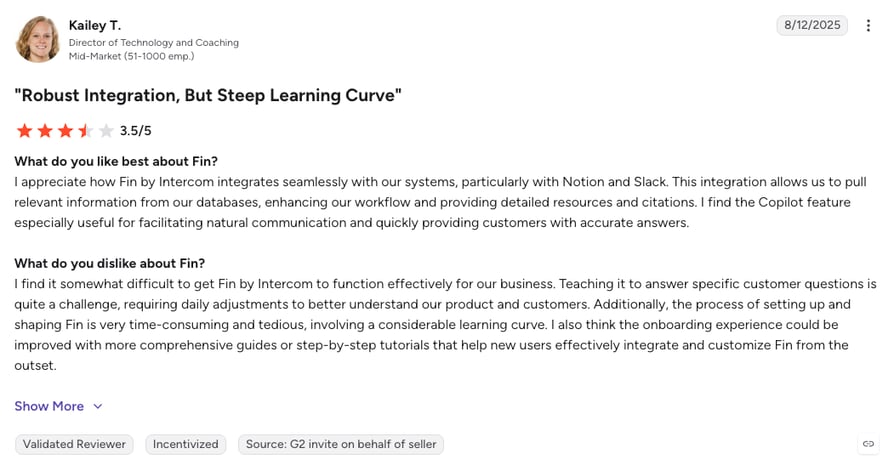Click the G2 invite source badge
Viewport: 894px width, 471px height.
point(340,444)
